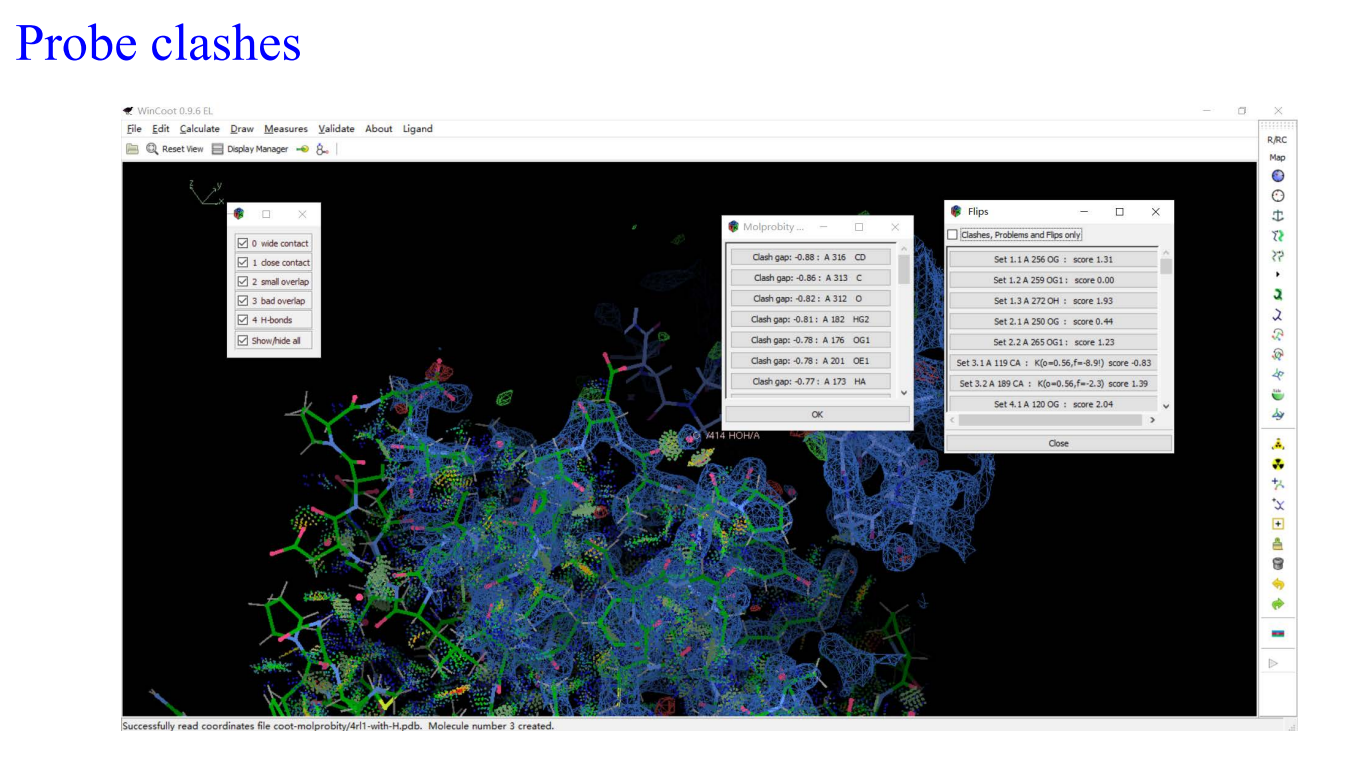Select the Edit Backbone Torsions icon

point(1277,415)
